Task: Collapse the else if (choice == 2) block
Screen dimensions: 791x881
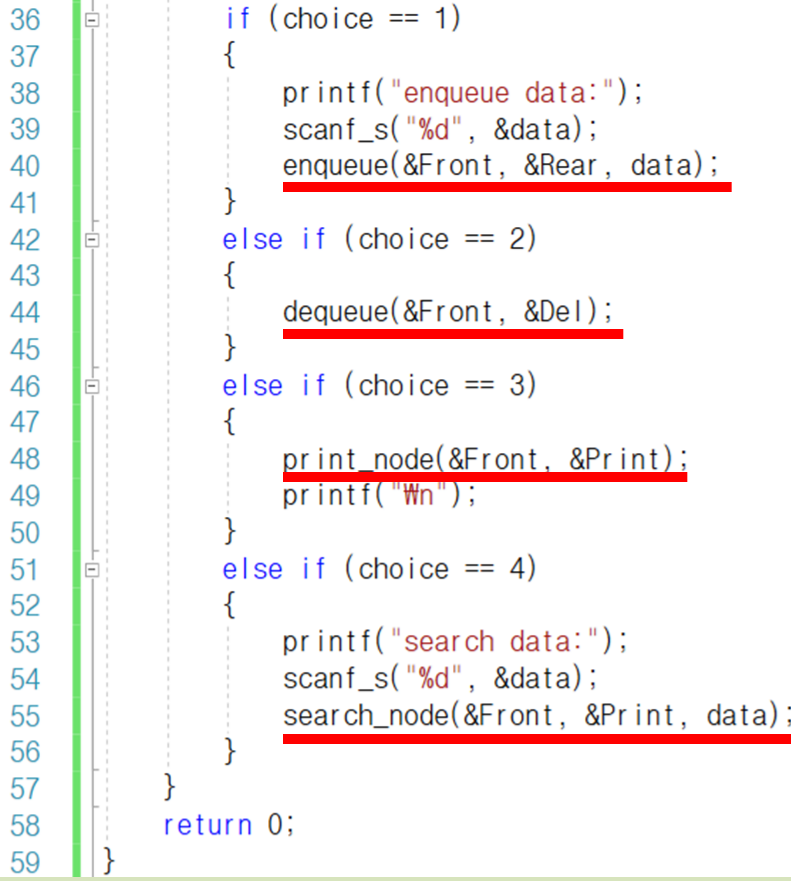Action: pos(92,240)
